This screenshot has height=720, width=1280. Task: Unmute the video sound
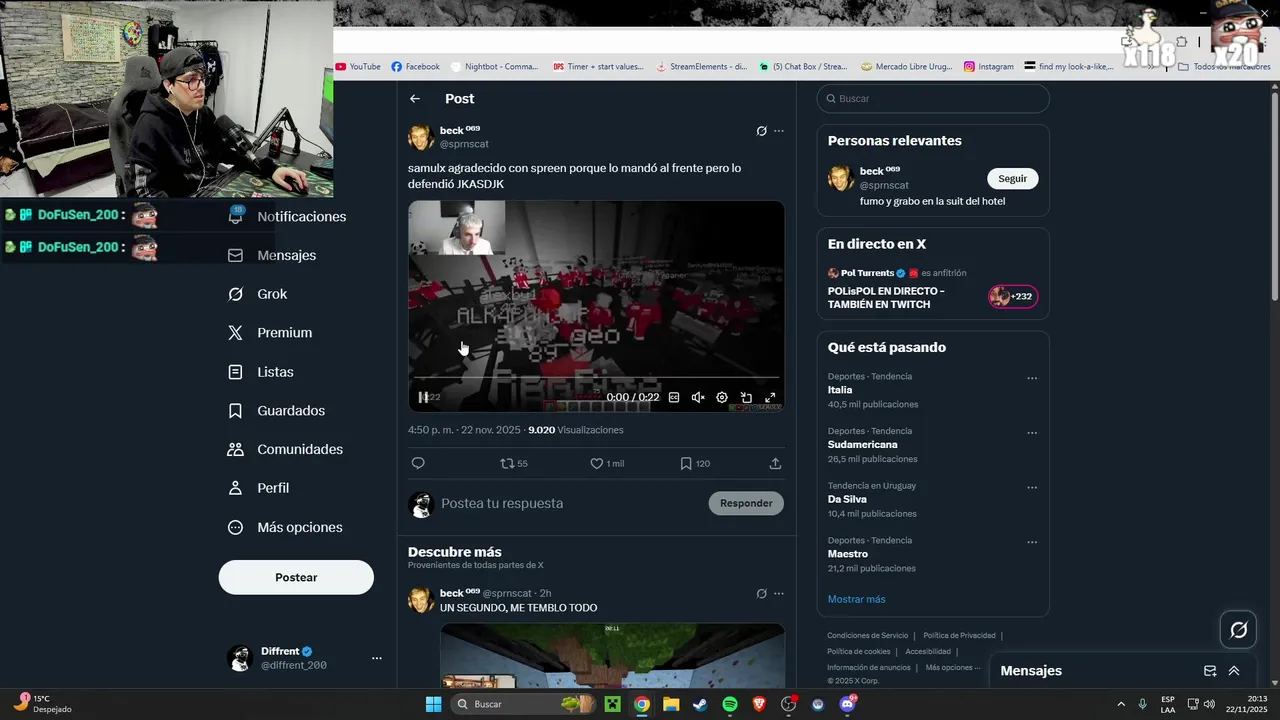point(698,397)
